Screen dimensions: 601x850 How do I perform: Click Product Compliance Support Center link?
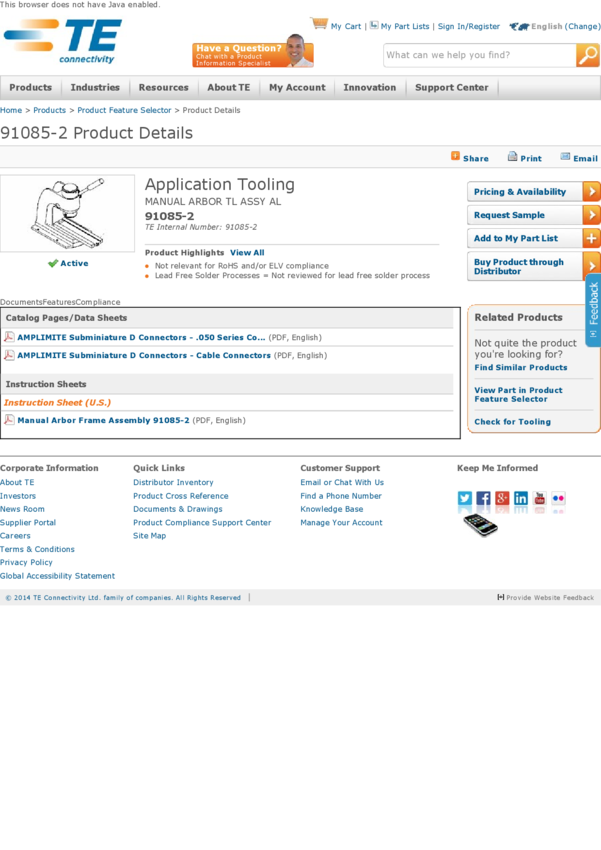tap(202, 522)
